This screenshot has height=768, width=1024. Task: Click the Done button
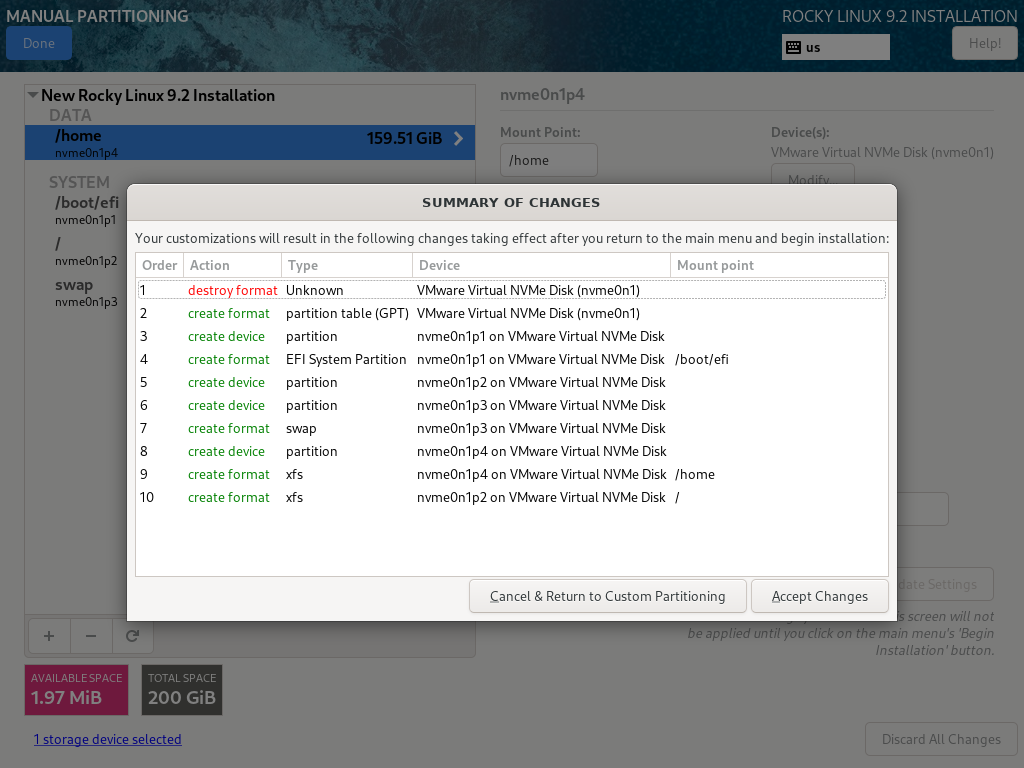pos(39,44)
